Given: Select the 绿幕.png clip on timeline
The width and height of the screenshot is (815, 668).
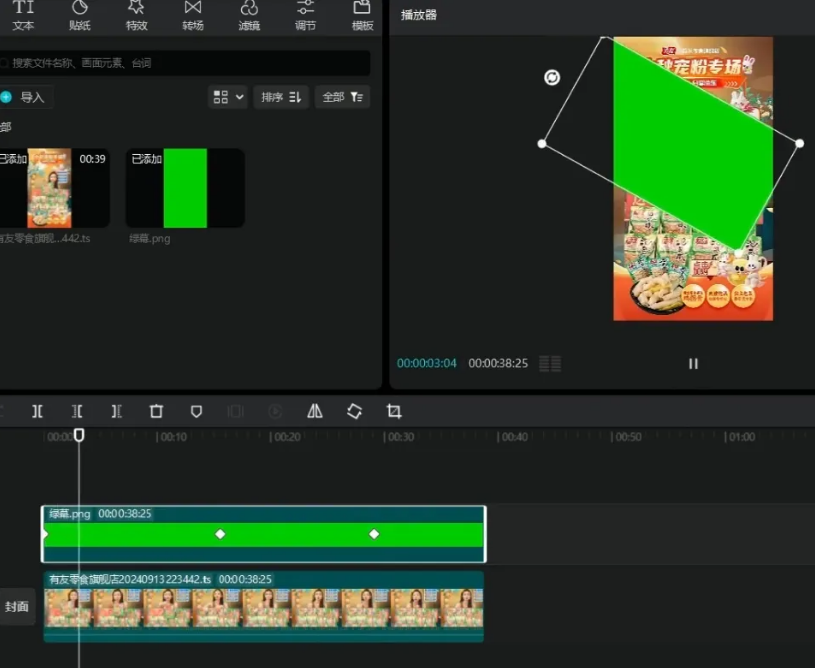Looking at the screenshot, I should pyautogui.click(x=264, y=534).
